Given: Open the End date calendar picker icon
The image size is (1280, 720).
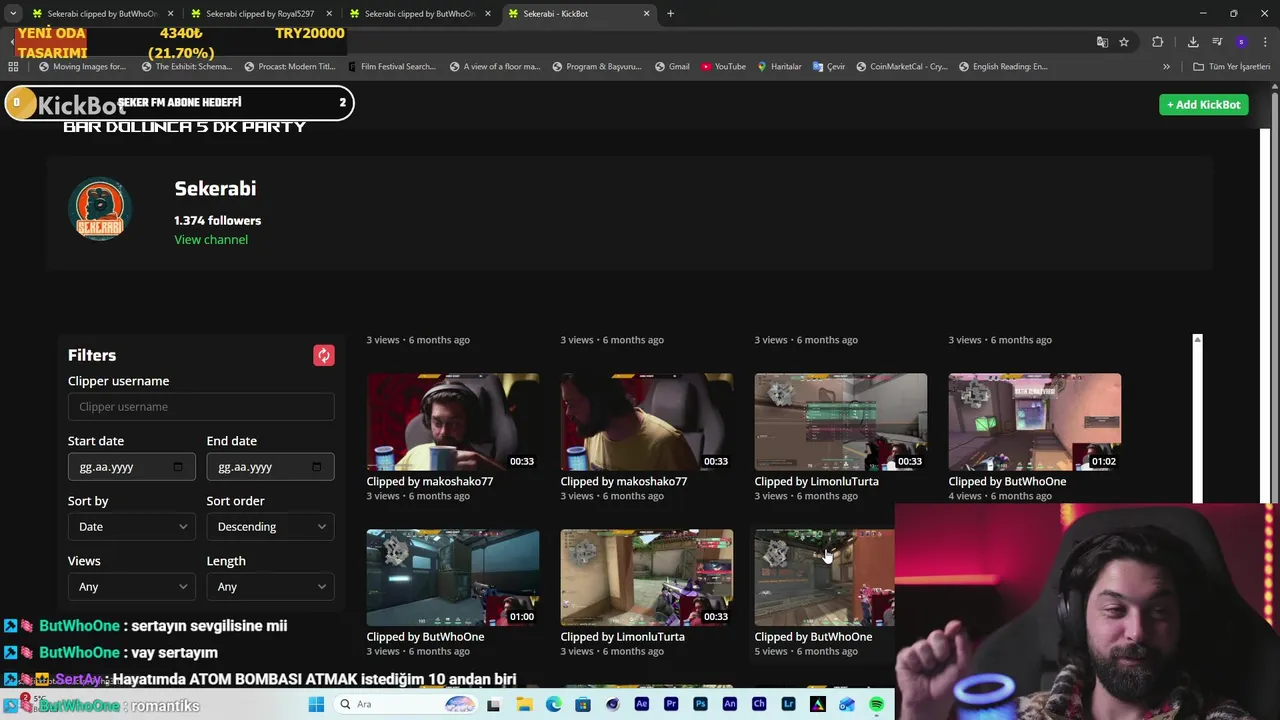Looking at the screenshot, I should point(317,467).
